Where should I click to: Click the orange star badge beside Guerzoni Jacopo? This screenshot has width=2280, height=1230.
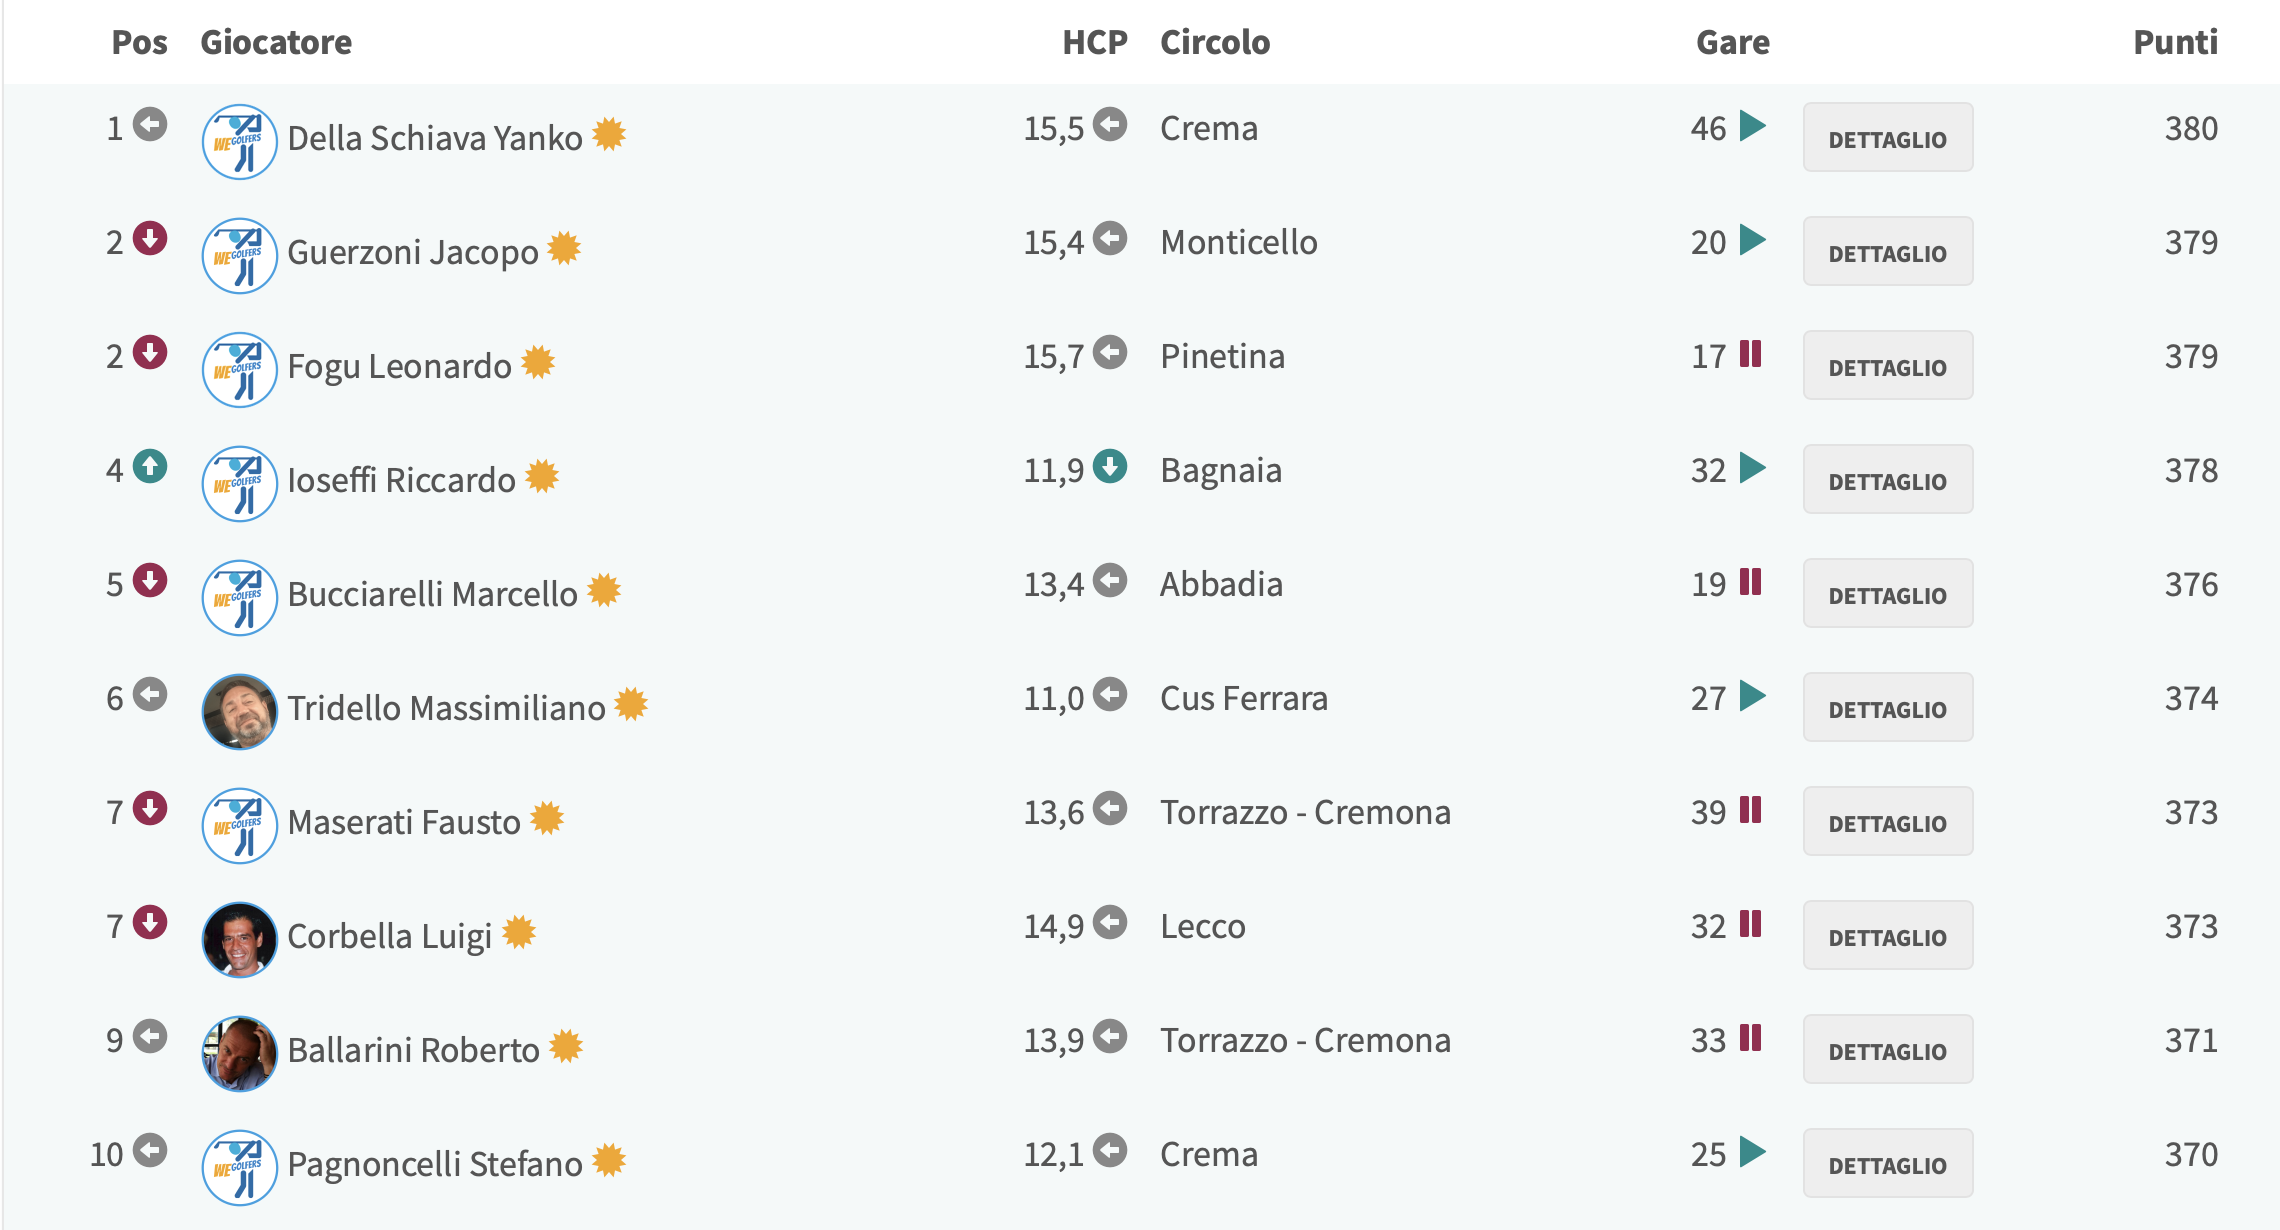point(565,248)
